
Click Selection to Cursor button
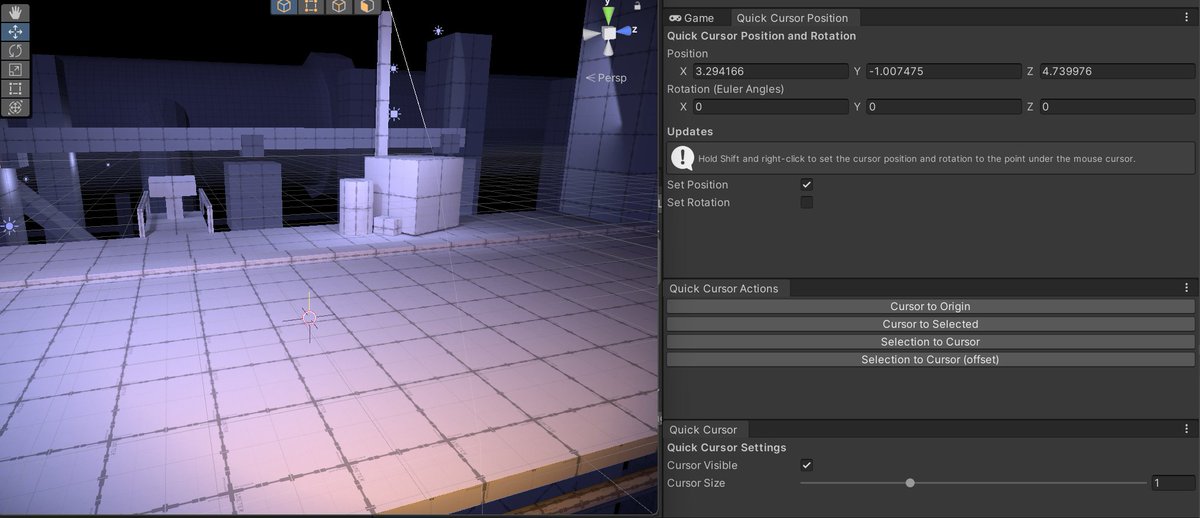[931, 342]
